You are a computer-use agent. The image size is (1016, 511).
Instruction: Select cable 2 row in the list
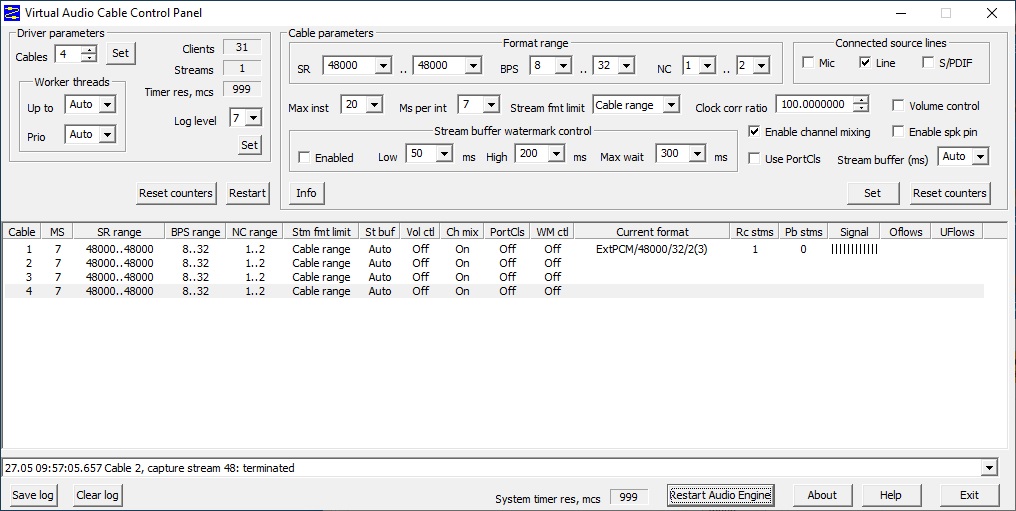494,263
